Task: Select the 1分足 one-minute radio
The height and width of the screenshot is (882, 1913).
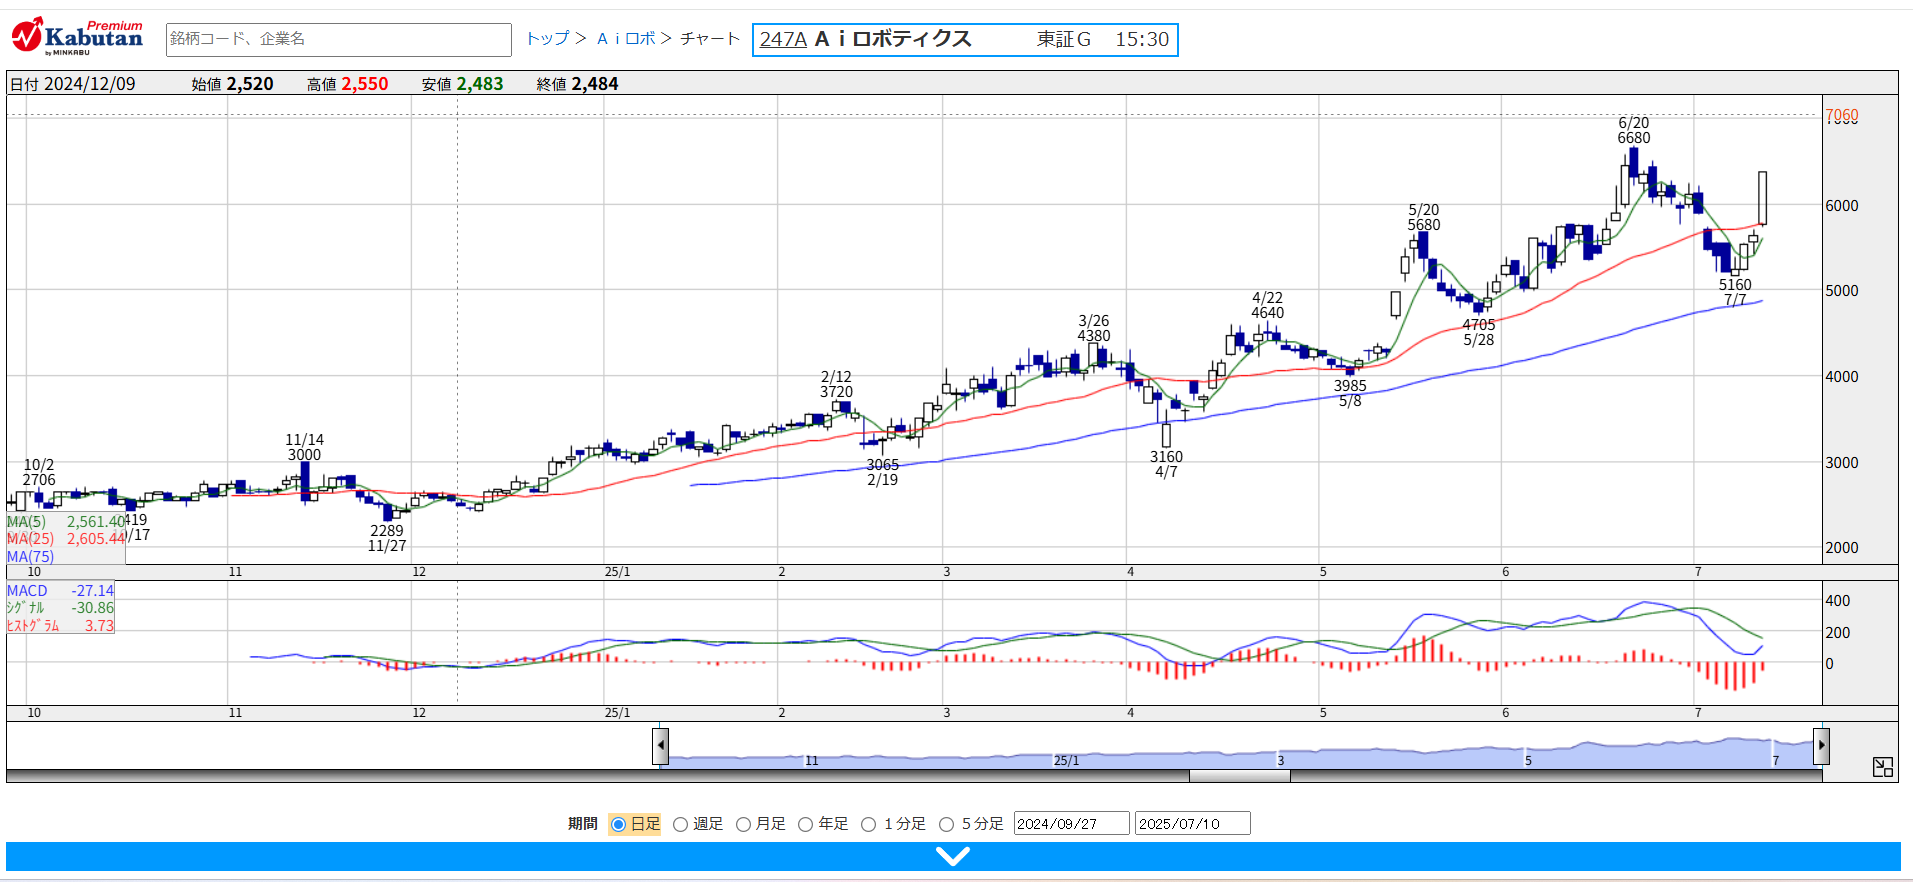Action: point(868,824)
